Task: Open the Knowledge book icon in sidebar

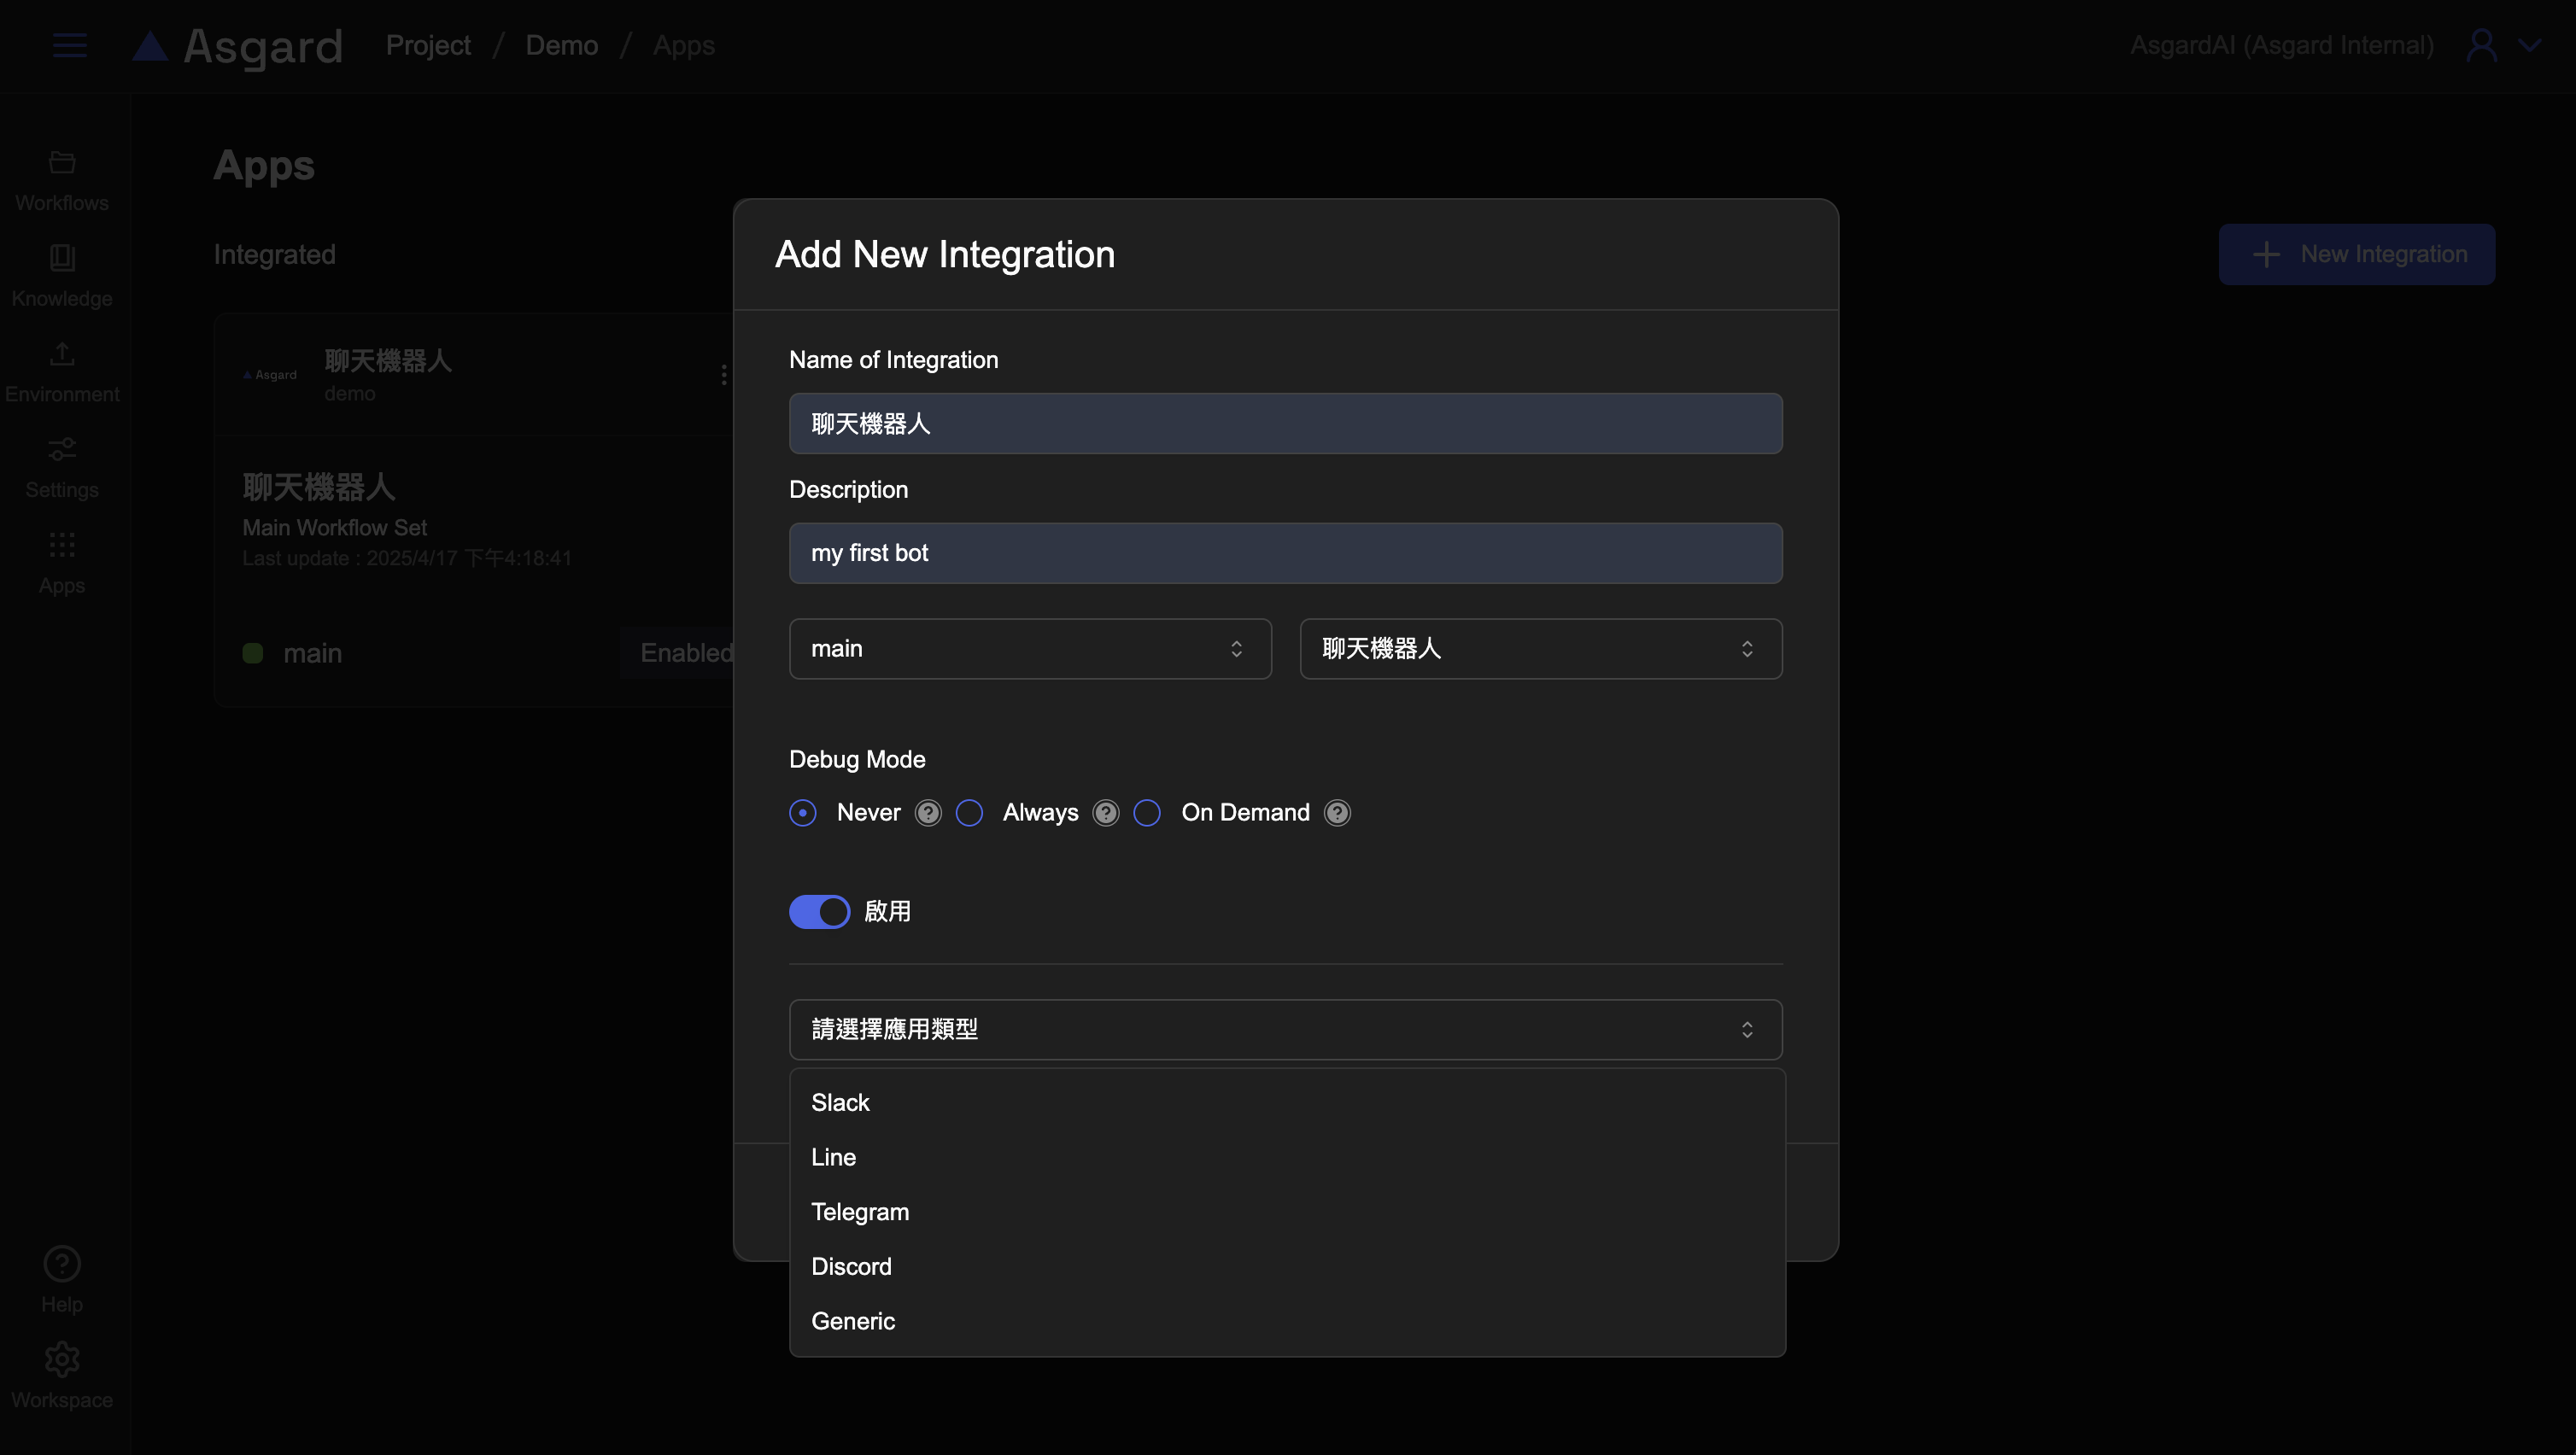Action: click(62, 258)
